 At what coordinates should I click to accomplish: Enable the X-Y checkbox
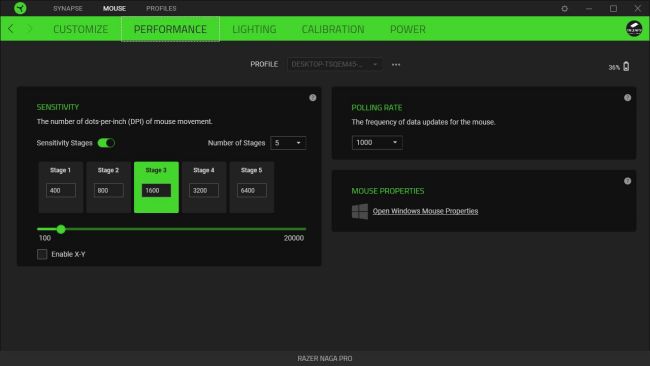(42, 254)
